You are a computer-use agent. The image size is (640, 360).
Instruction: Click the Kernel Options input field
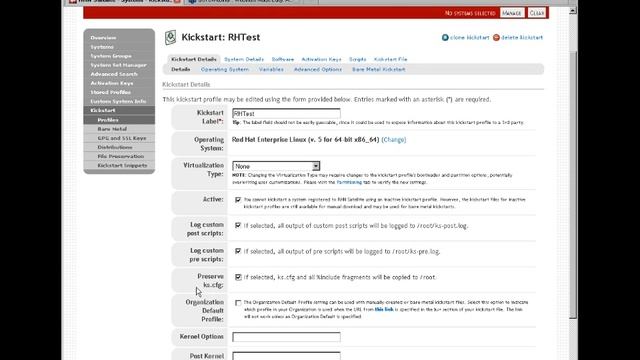[x=286, y=337]
